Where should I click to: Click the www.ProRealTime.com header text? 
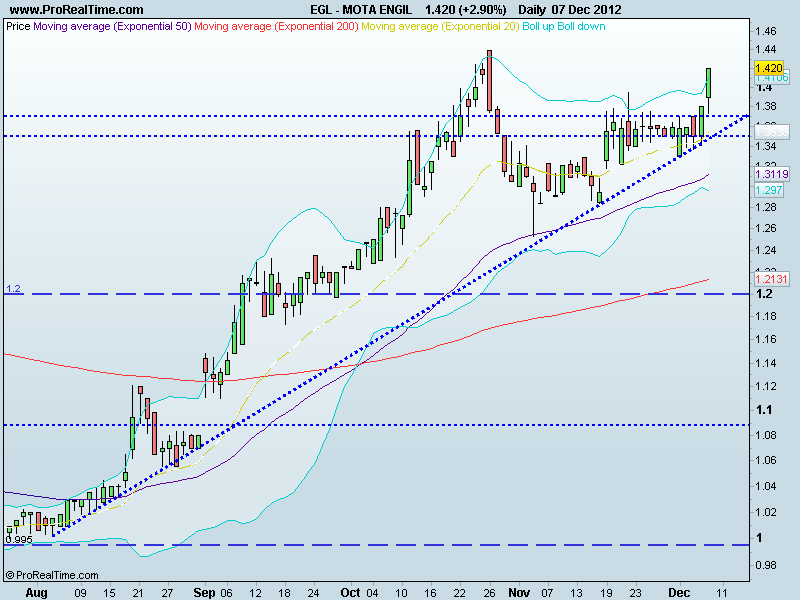click(x=77, y=10)
